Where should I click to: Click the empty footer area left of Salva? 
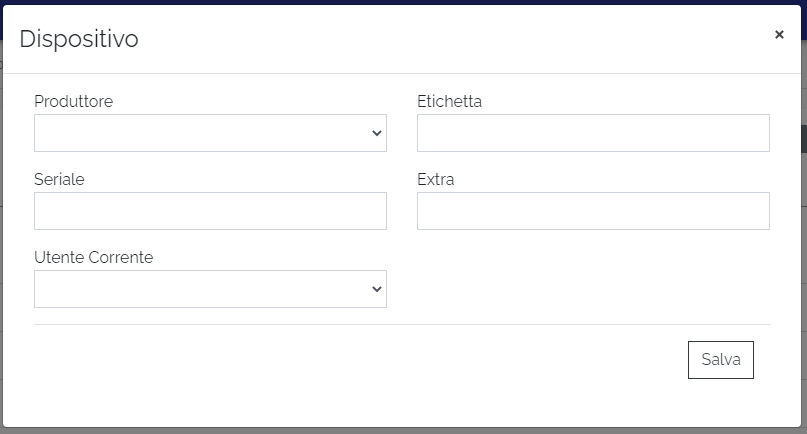[350, 360]
